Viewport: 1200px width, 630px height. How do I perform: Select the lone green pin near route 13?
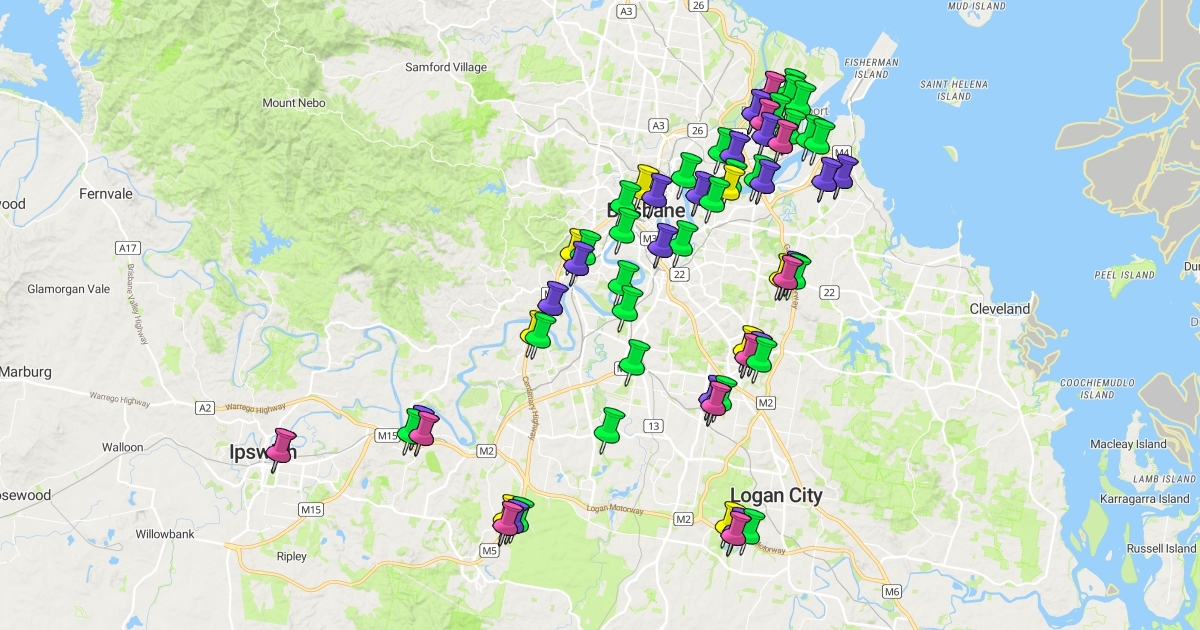609,425
